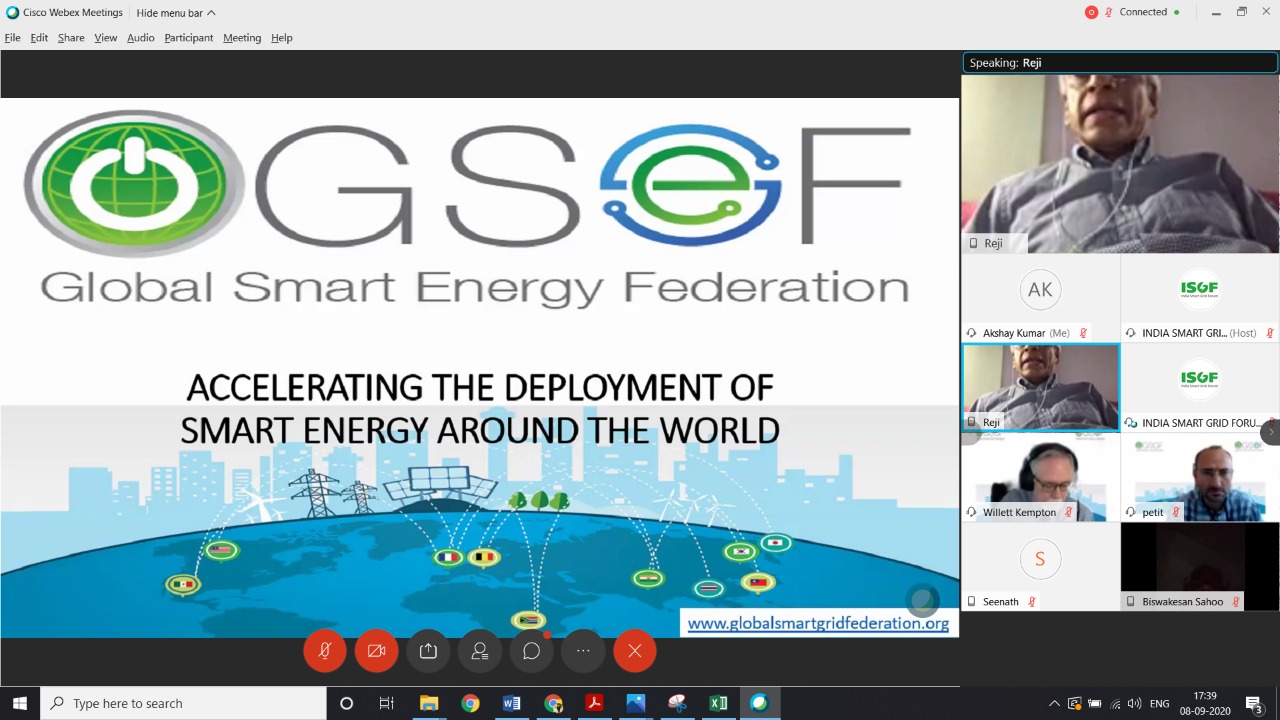
Task: Click the www.globalsmartgridfederation.org link
Action: tap(818, 623)
